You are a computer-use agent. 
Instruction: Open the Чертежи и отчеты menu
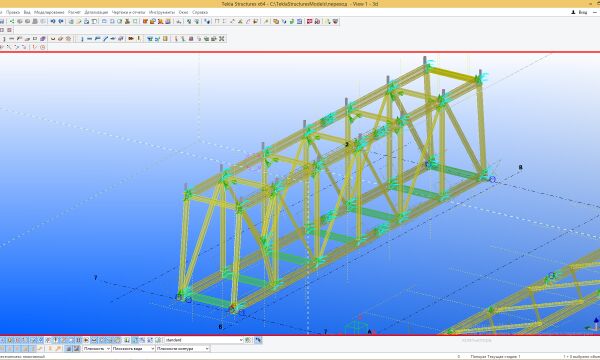pyautogui.click(x=129, y=12)
